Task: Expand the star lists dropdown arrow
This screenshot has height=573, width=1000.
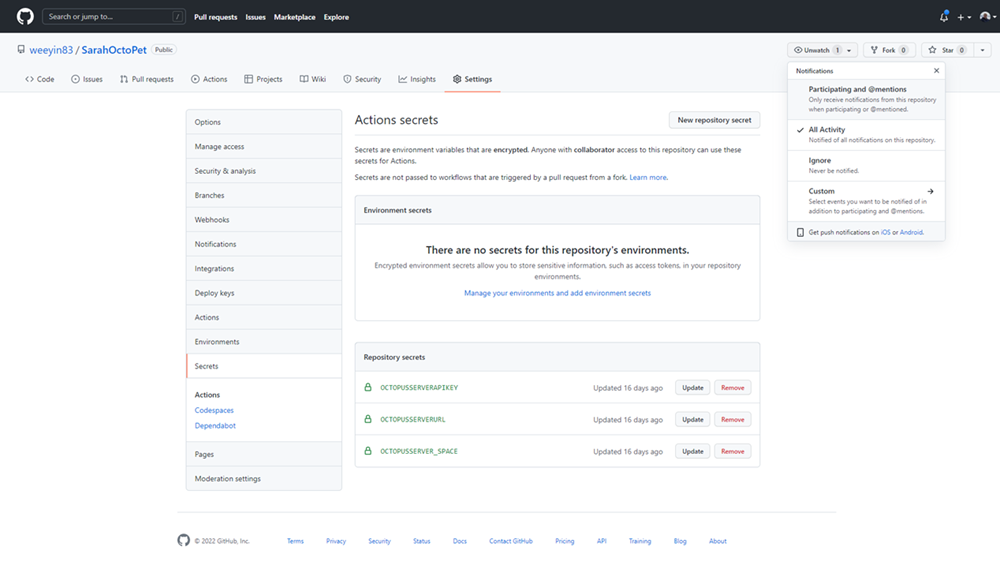Action: [x=982, y=50]
